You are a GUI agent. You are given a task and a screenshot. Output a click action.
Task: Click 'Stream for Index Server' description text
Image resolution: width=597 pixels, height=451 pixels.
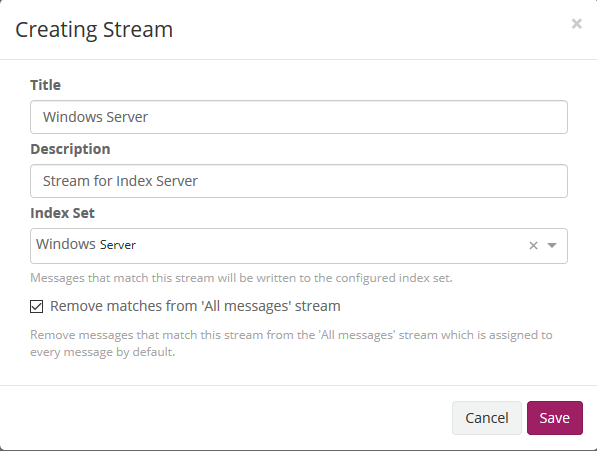(120, 181)
